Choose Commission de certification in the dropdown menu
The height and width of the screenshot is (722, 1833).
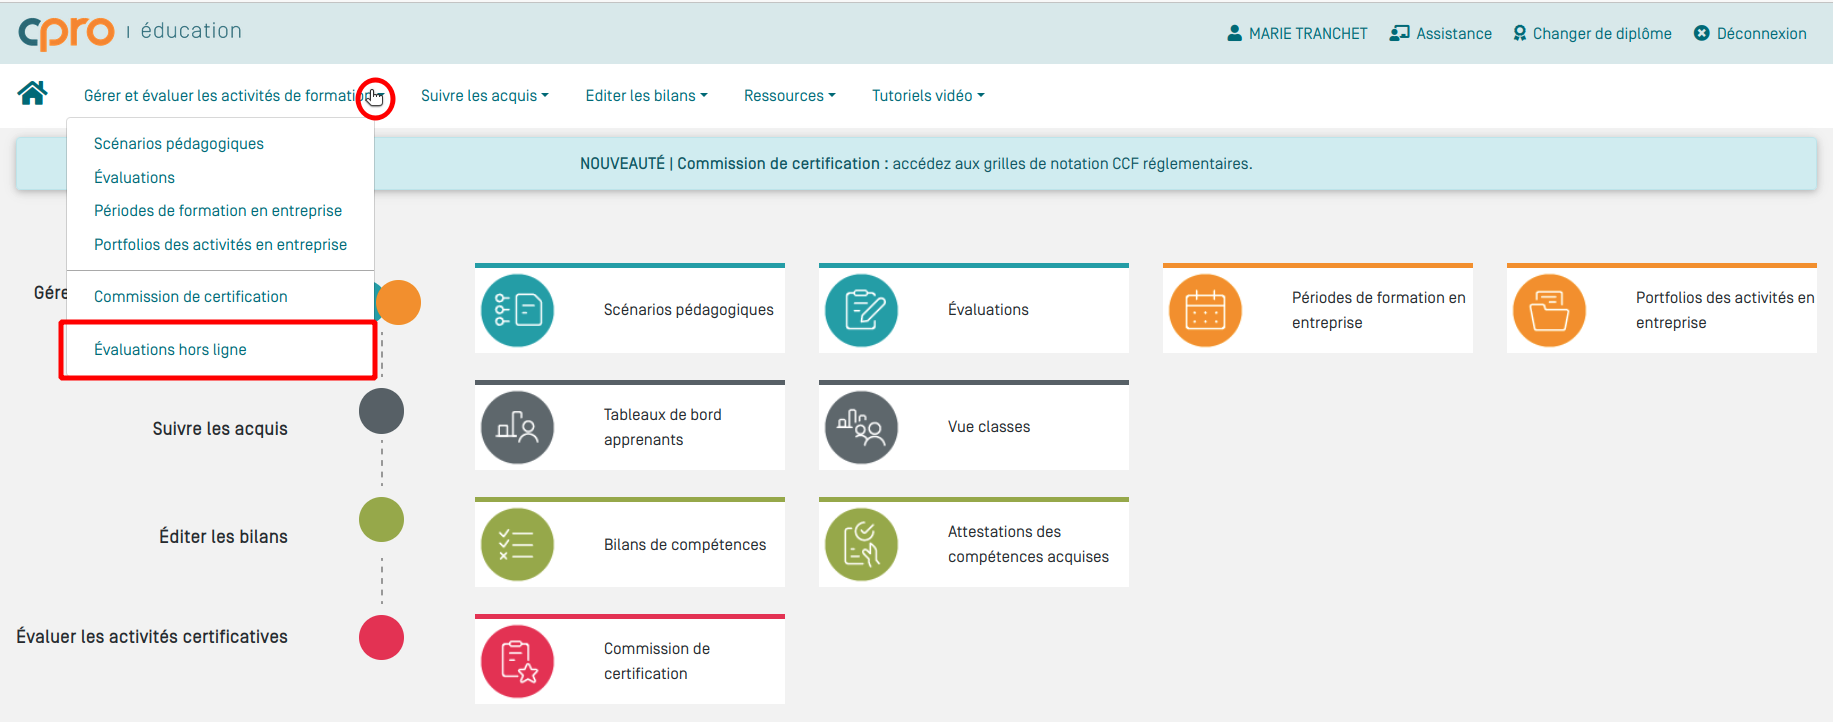tap(190, 297)
